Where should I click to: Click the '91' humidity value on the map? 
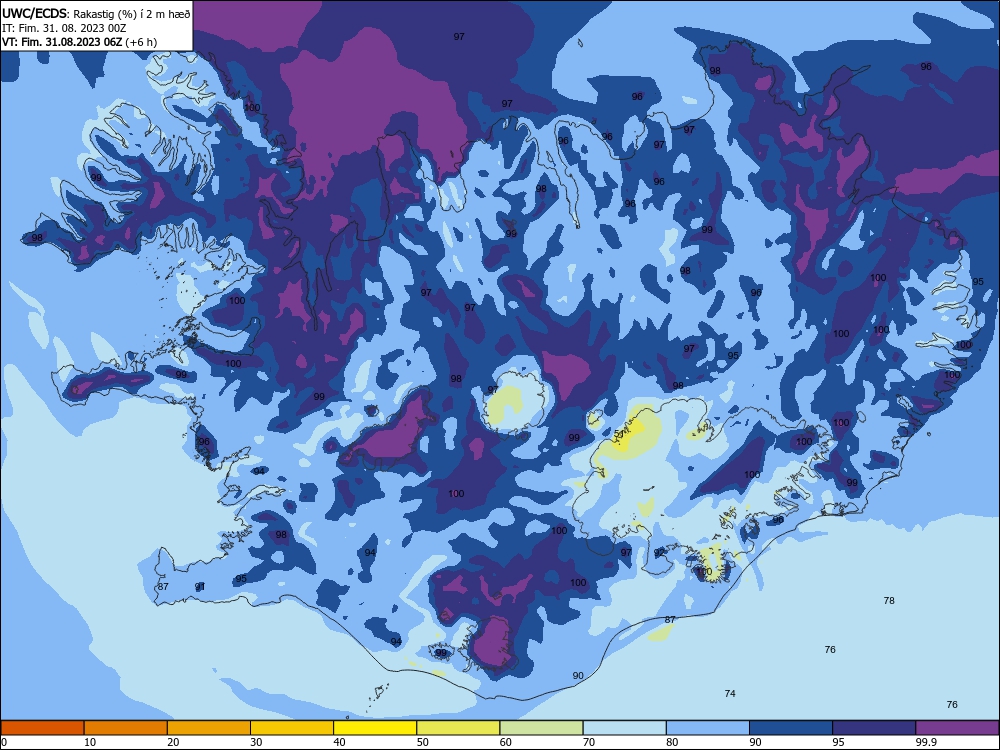200,586
